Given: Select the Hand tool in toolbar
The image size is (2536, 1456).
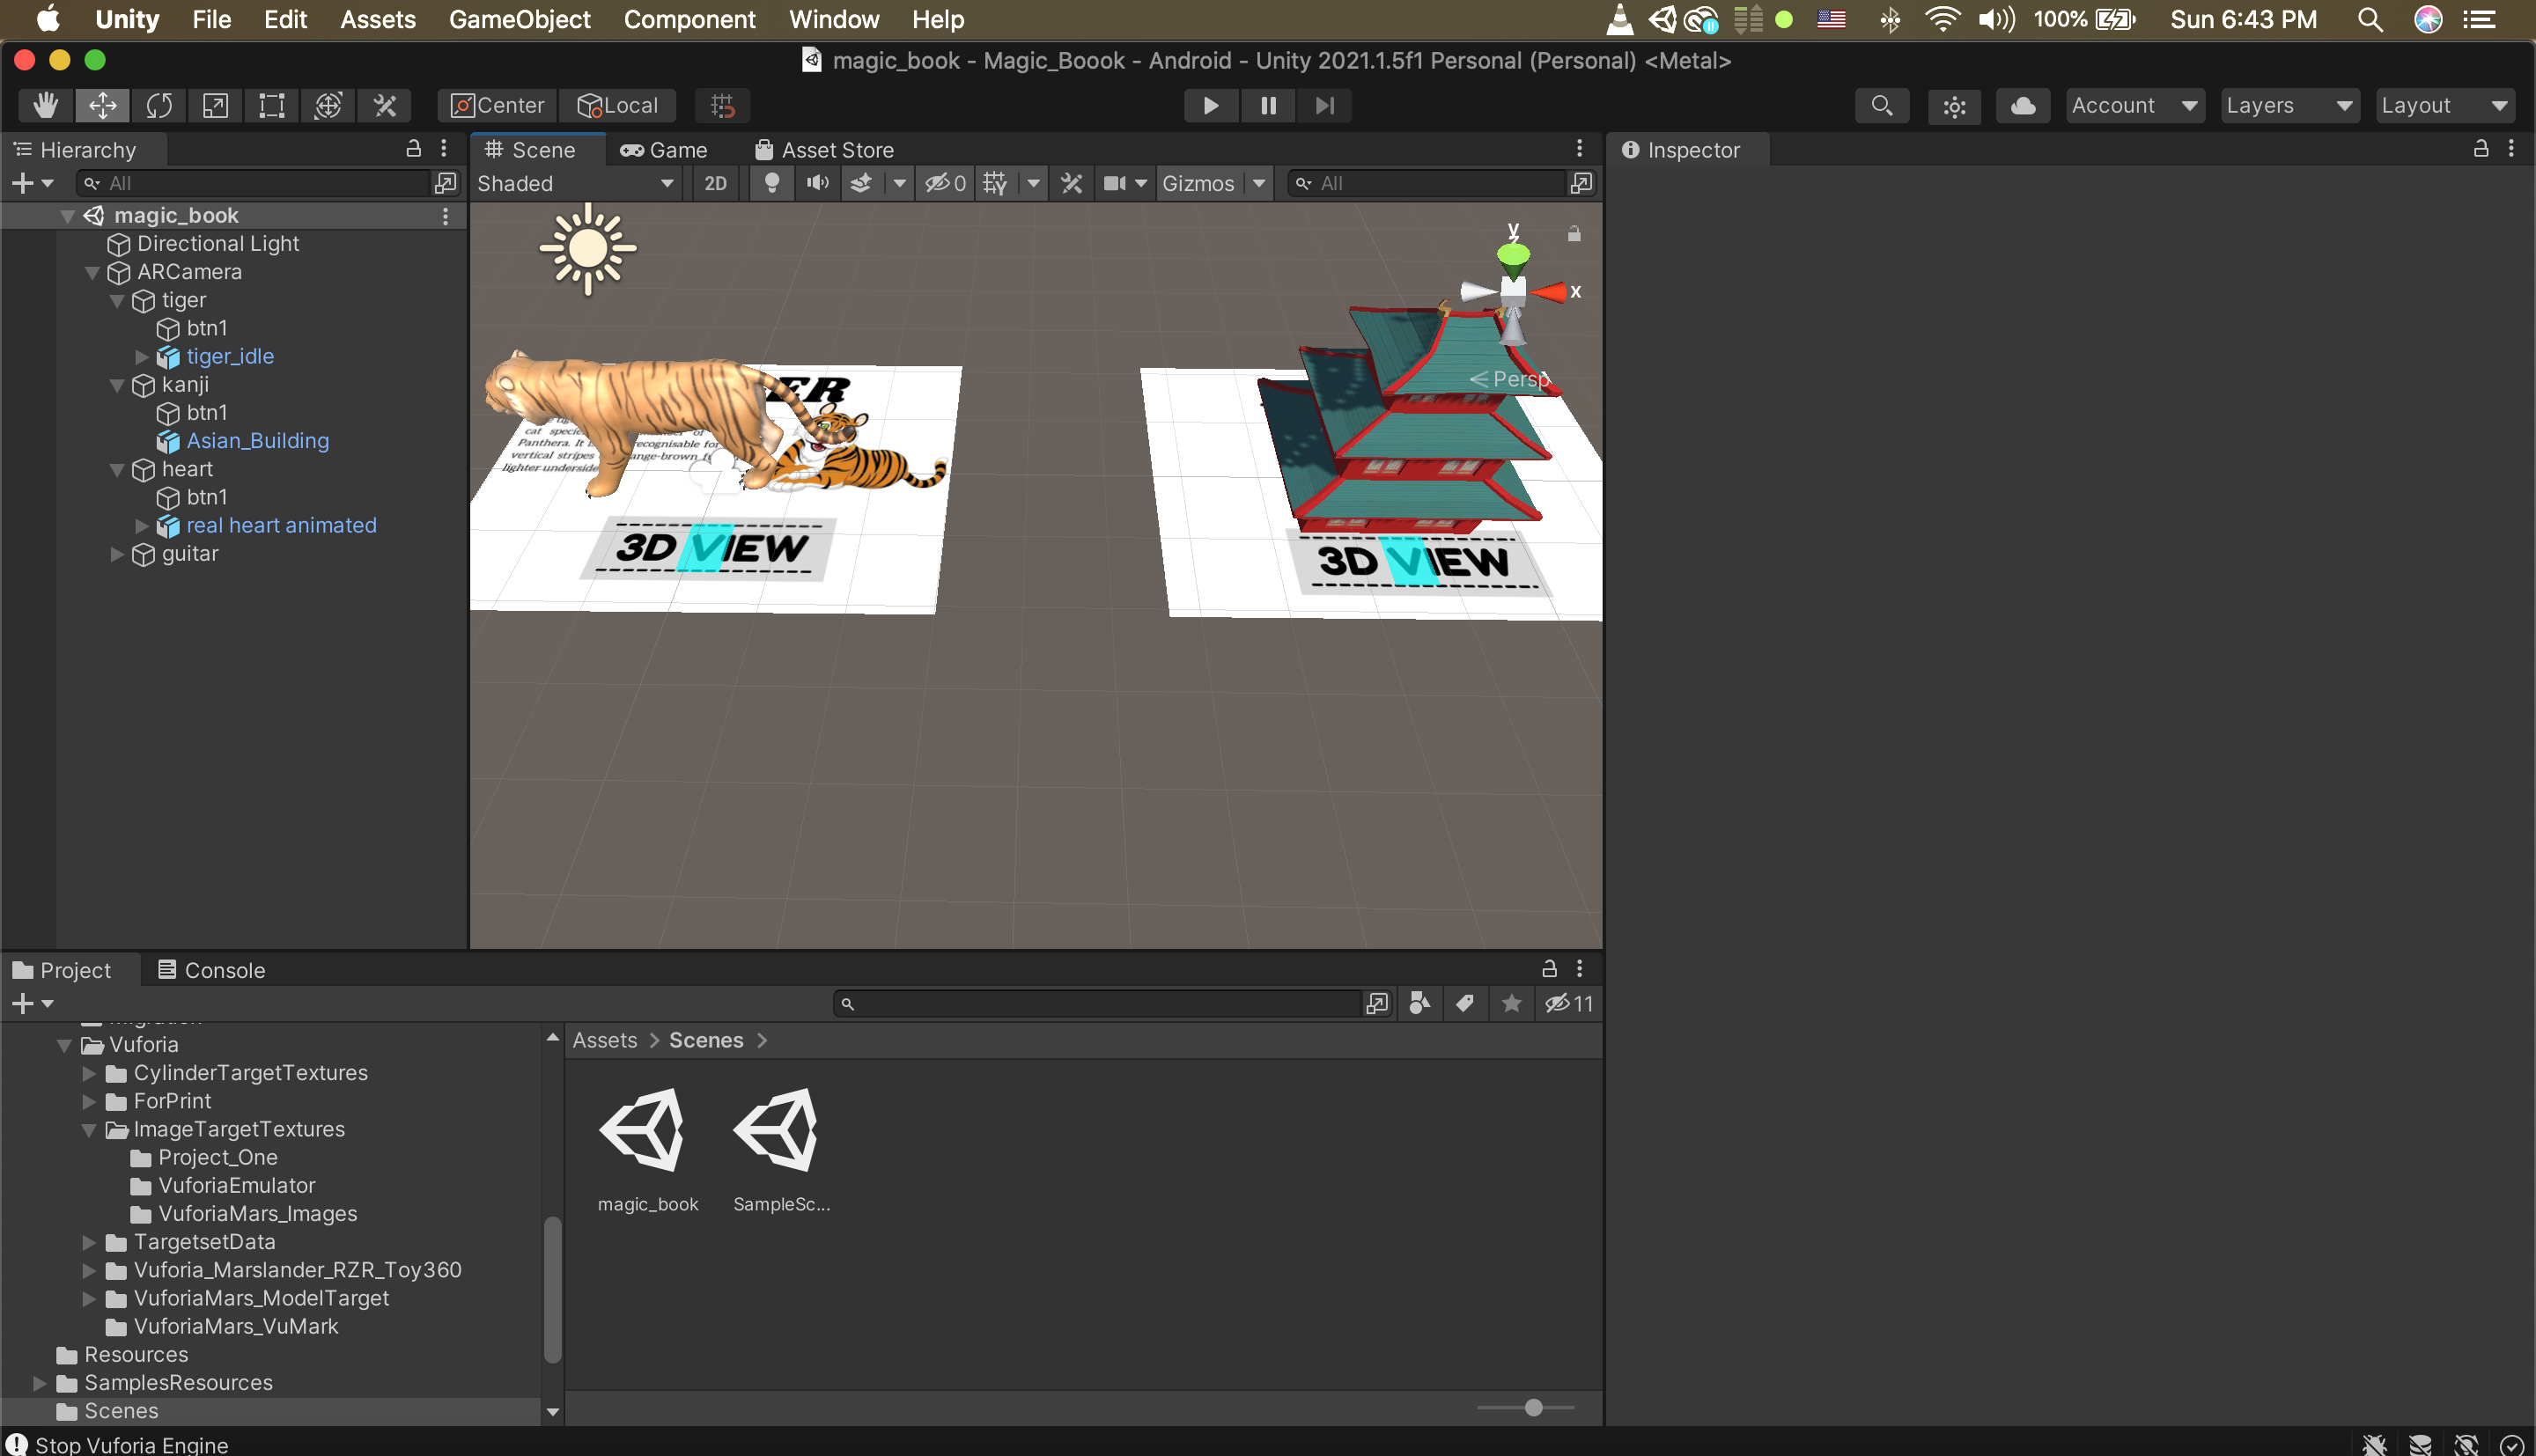Looking at the screenshot, I should pyautogui.click(x=45, y=105).
